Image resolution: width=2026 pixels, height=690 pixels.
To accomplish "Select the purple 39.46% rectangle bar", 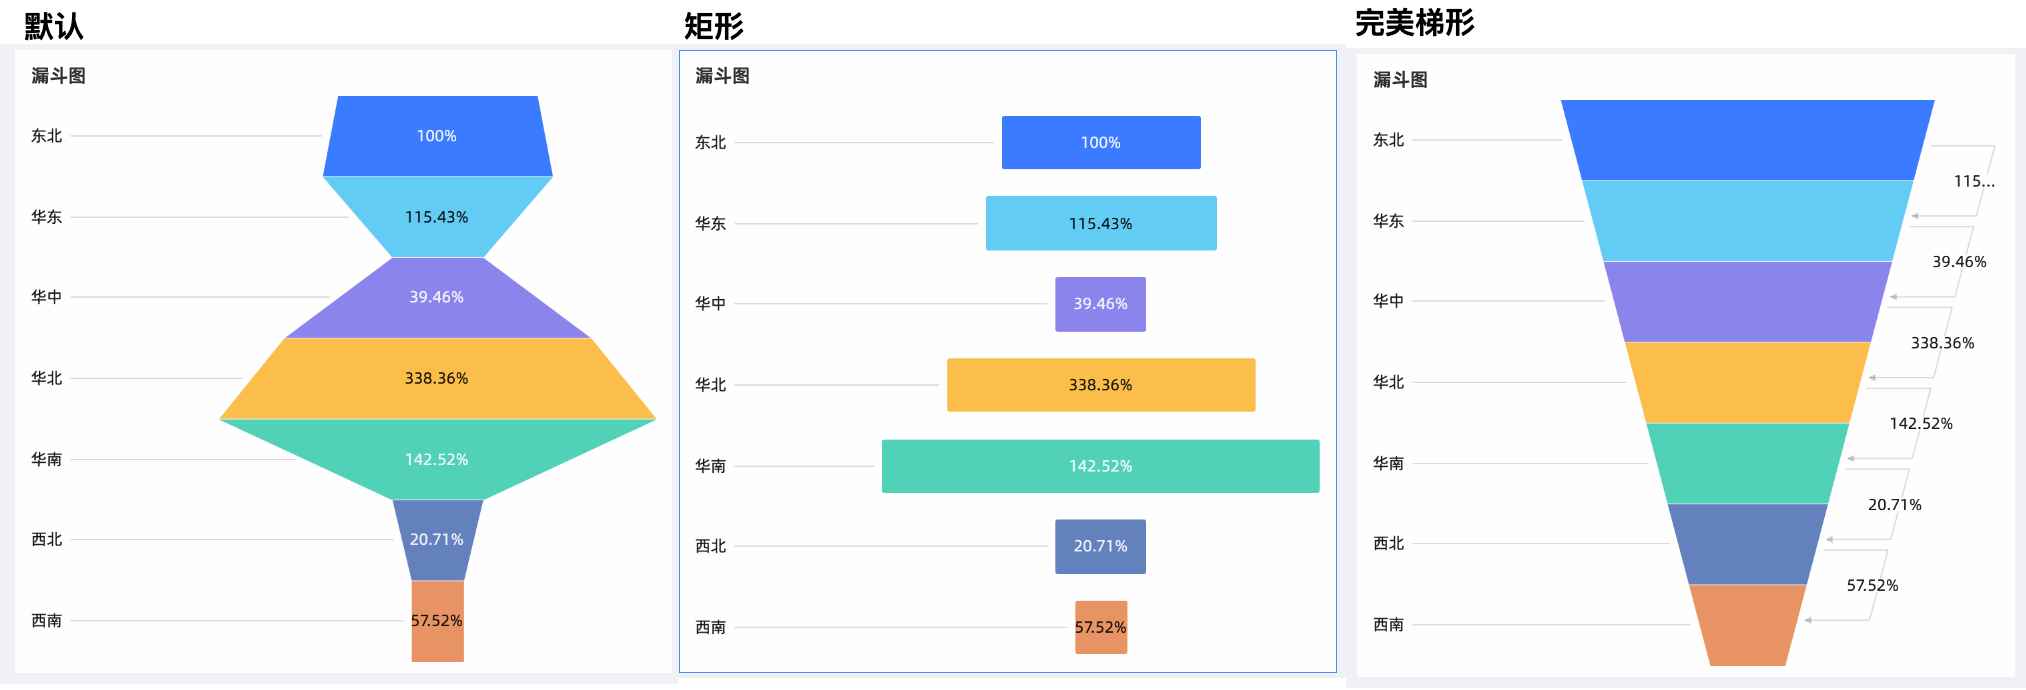I will point(1100,304).
